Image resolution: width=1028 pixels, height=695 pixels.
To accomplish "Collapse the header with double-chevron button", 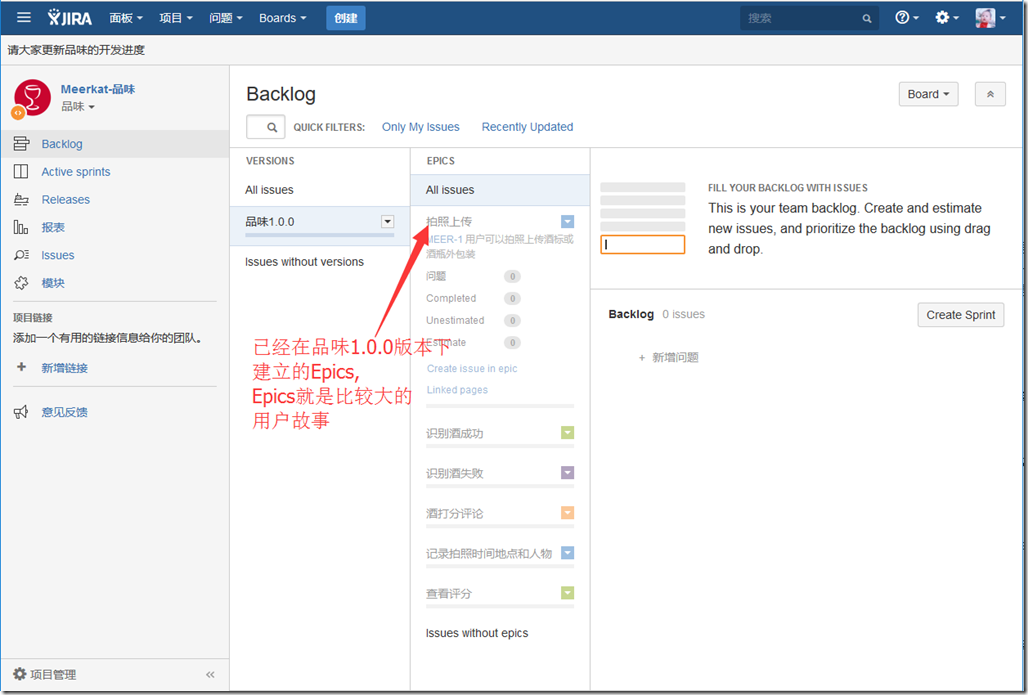I will point(990,94).
